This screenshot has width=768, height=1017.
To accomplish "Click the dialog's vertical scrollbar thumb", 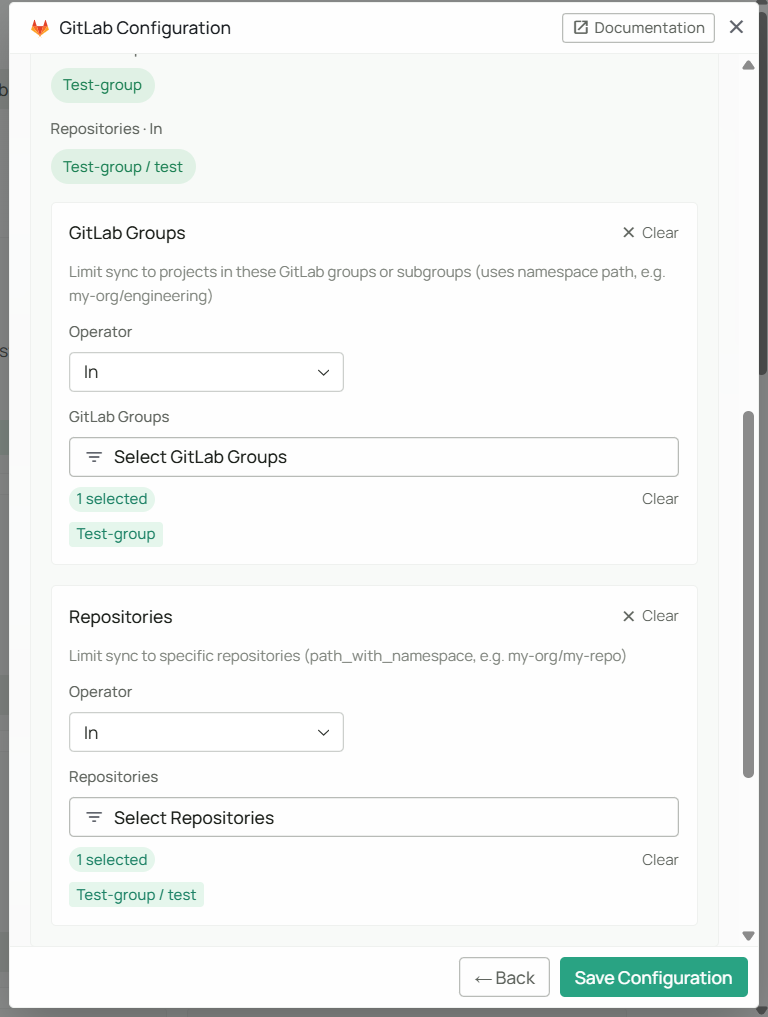I will [749, 594].
